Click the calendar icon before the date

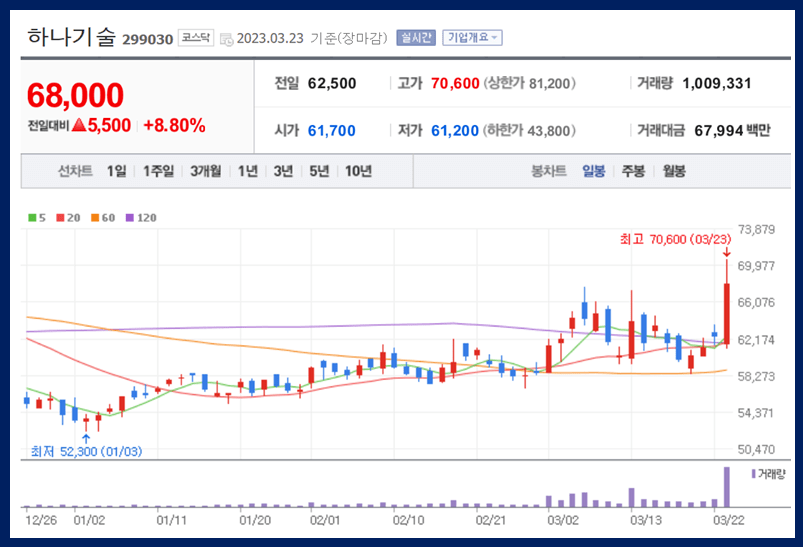tap(226, 39)
